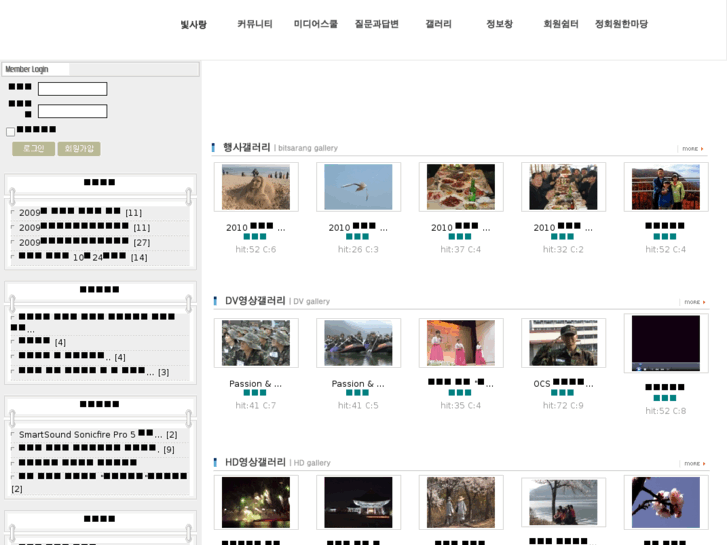Open more link for 행사갤러리

[x=693, y=149]
